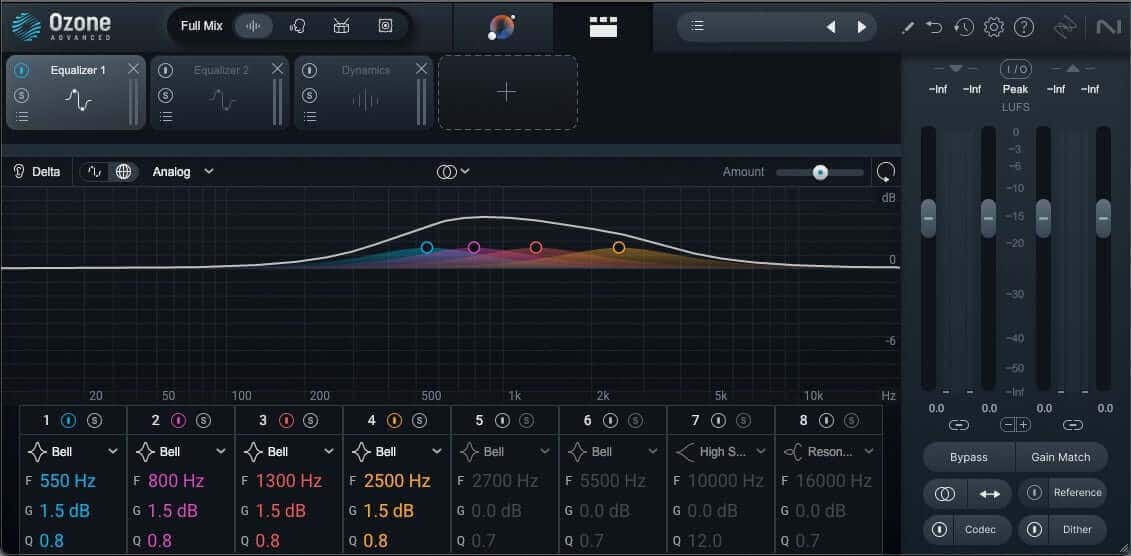The height and width of the screenshot is (556, 1131).
Task: Swap channels with double arrow icon
Action: (990, 493)
